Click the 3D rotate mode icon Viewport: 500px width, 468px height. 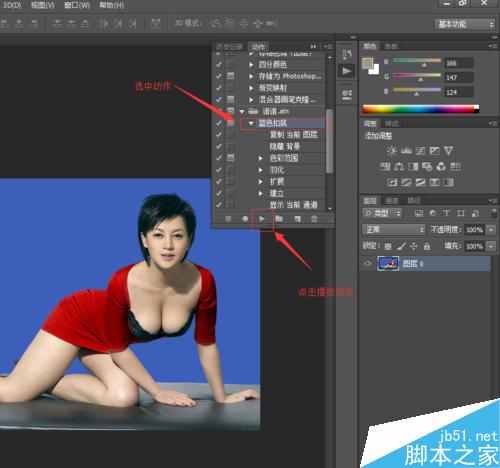[x=216, y=24]
